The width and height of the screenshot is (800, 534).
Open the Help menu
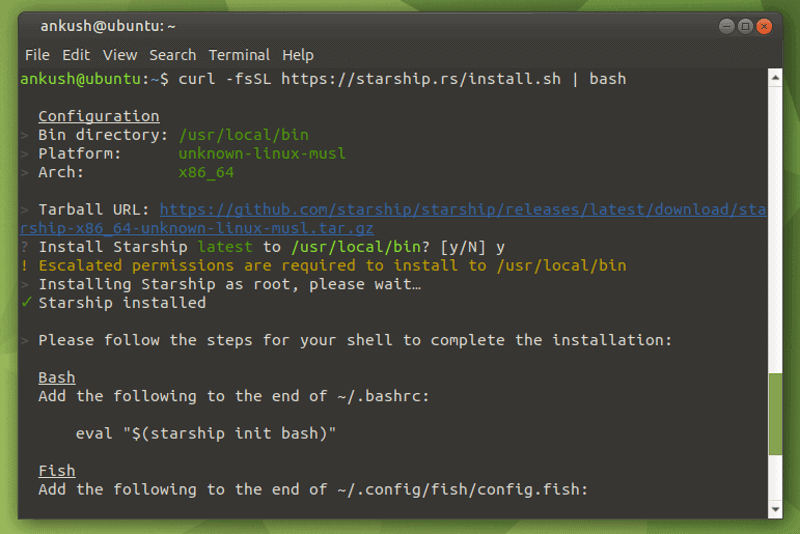298,55
